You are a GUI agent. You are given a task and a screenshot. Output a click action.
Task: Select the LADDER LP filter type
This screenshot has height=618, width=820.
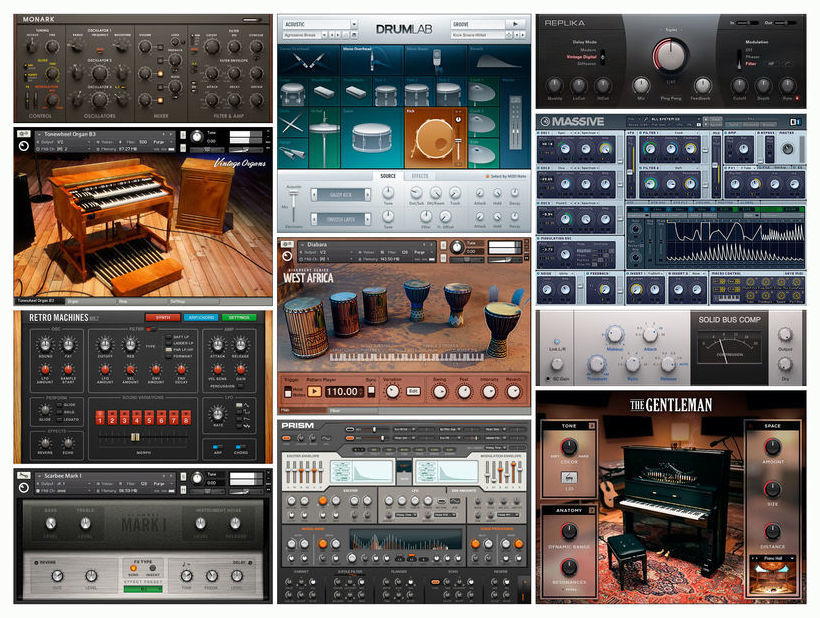click(168, 343)
